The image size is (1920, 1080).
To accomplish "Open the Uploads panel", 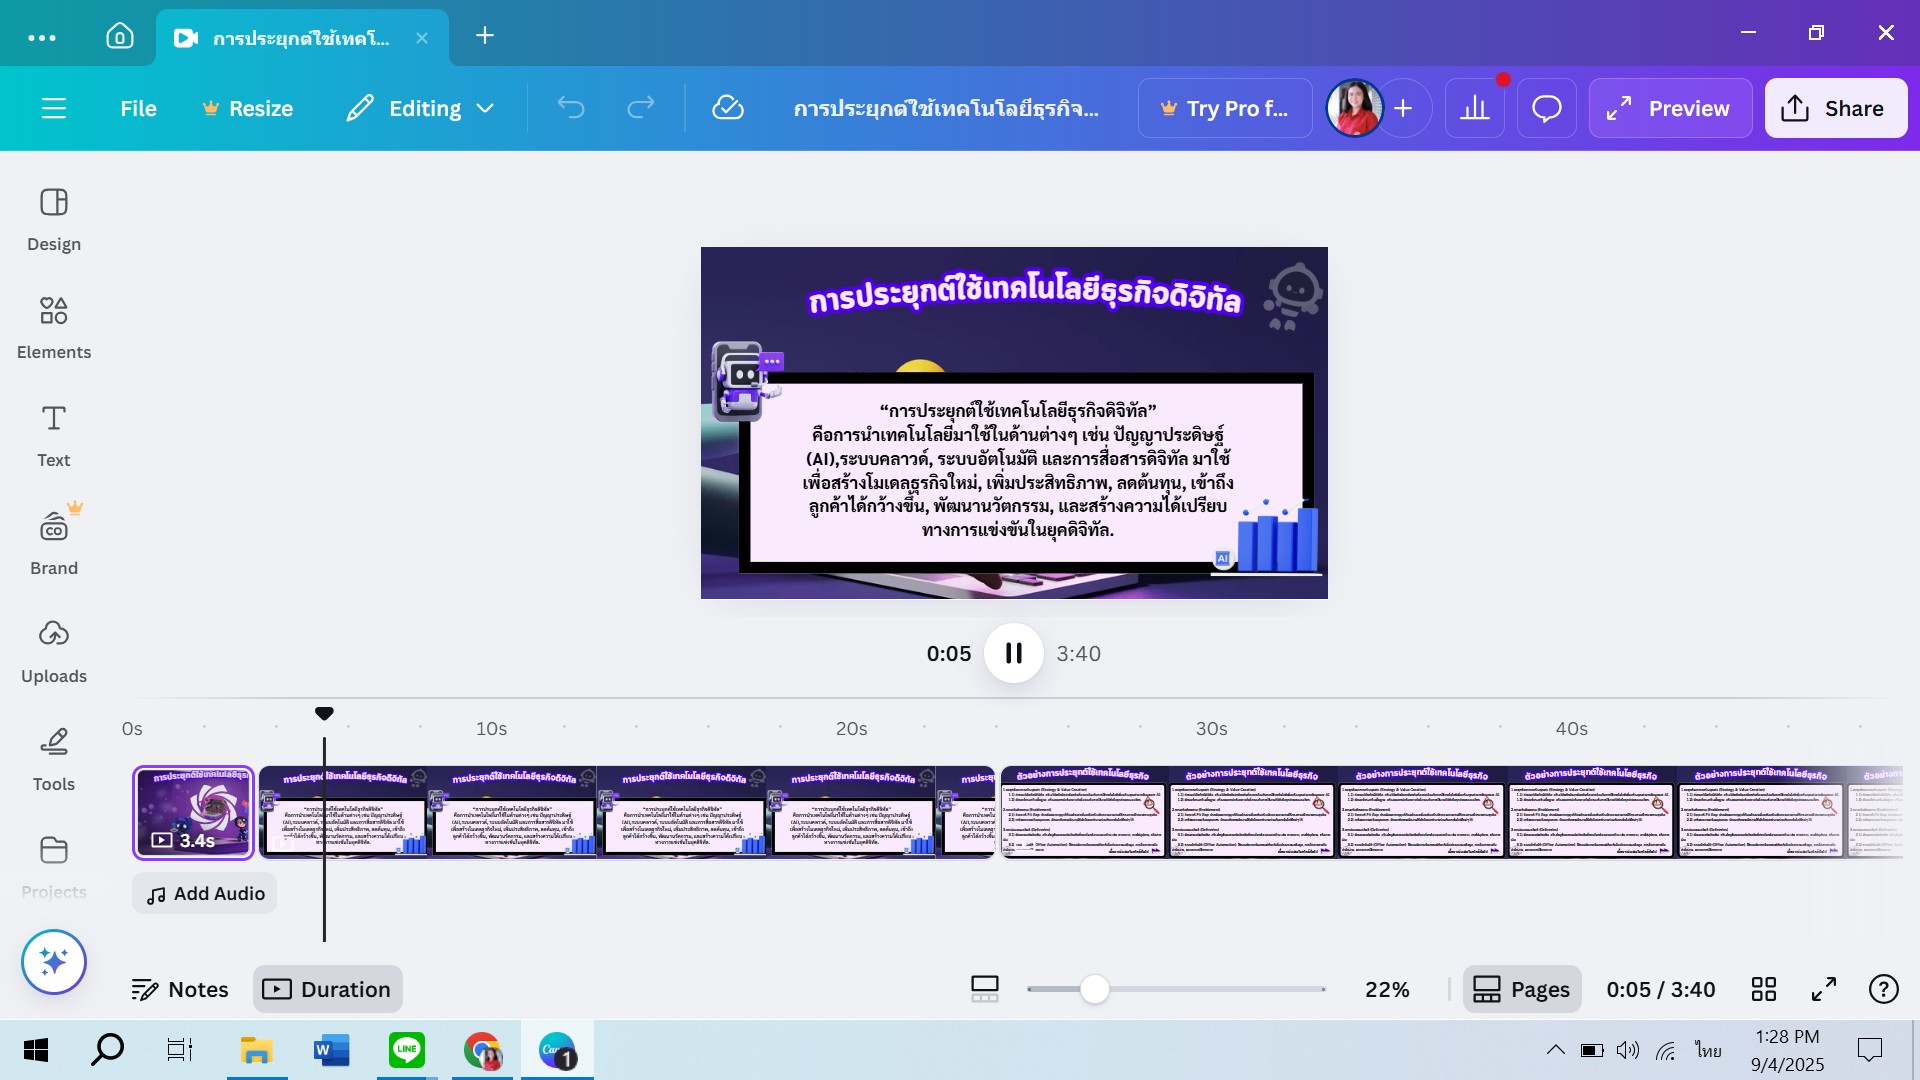I will [x=54, y=650].
